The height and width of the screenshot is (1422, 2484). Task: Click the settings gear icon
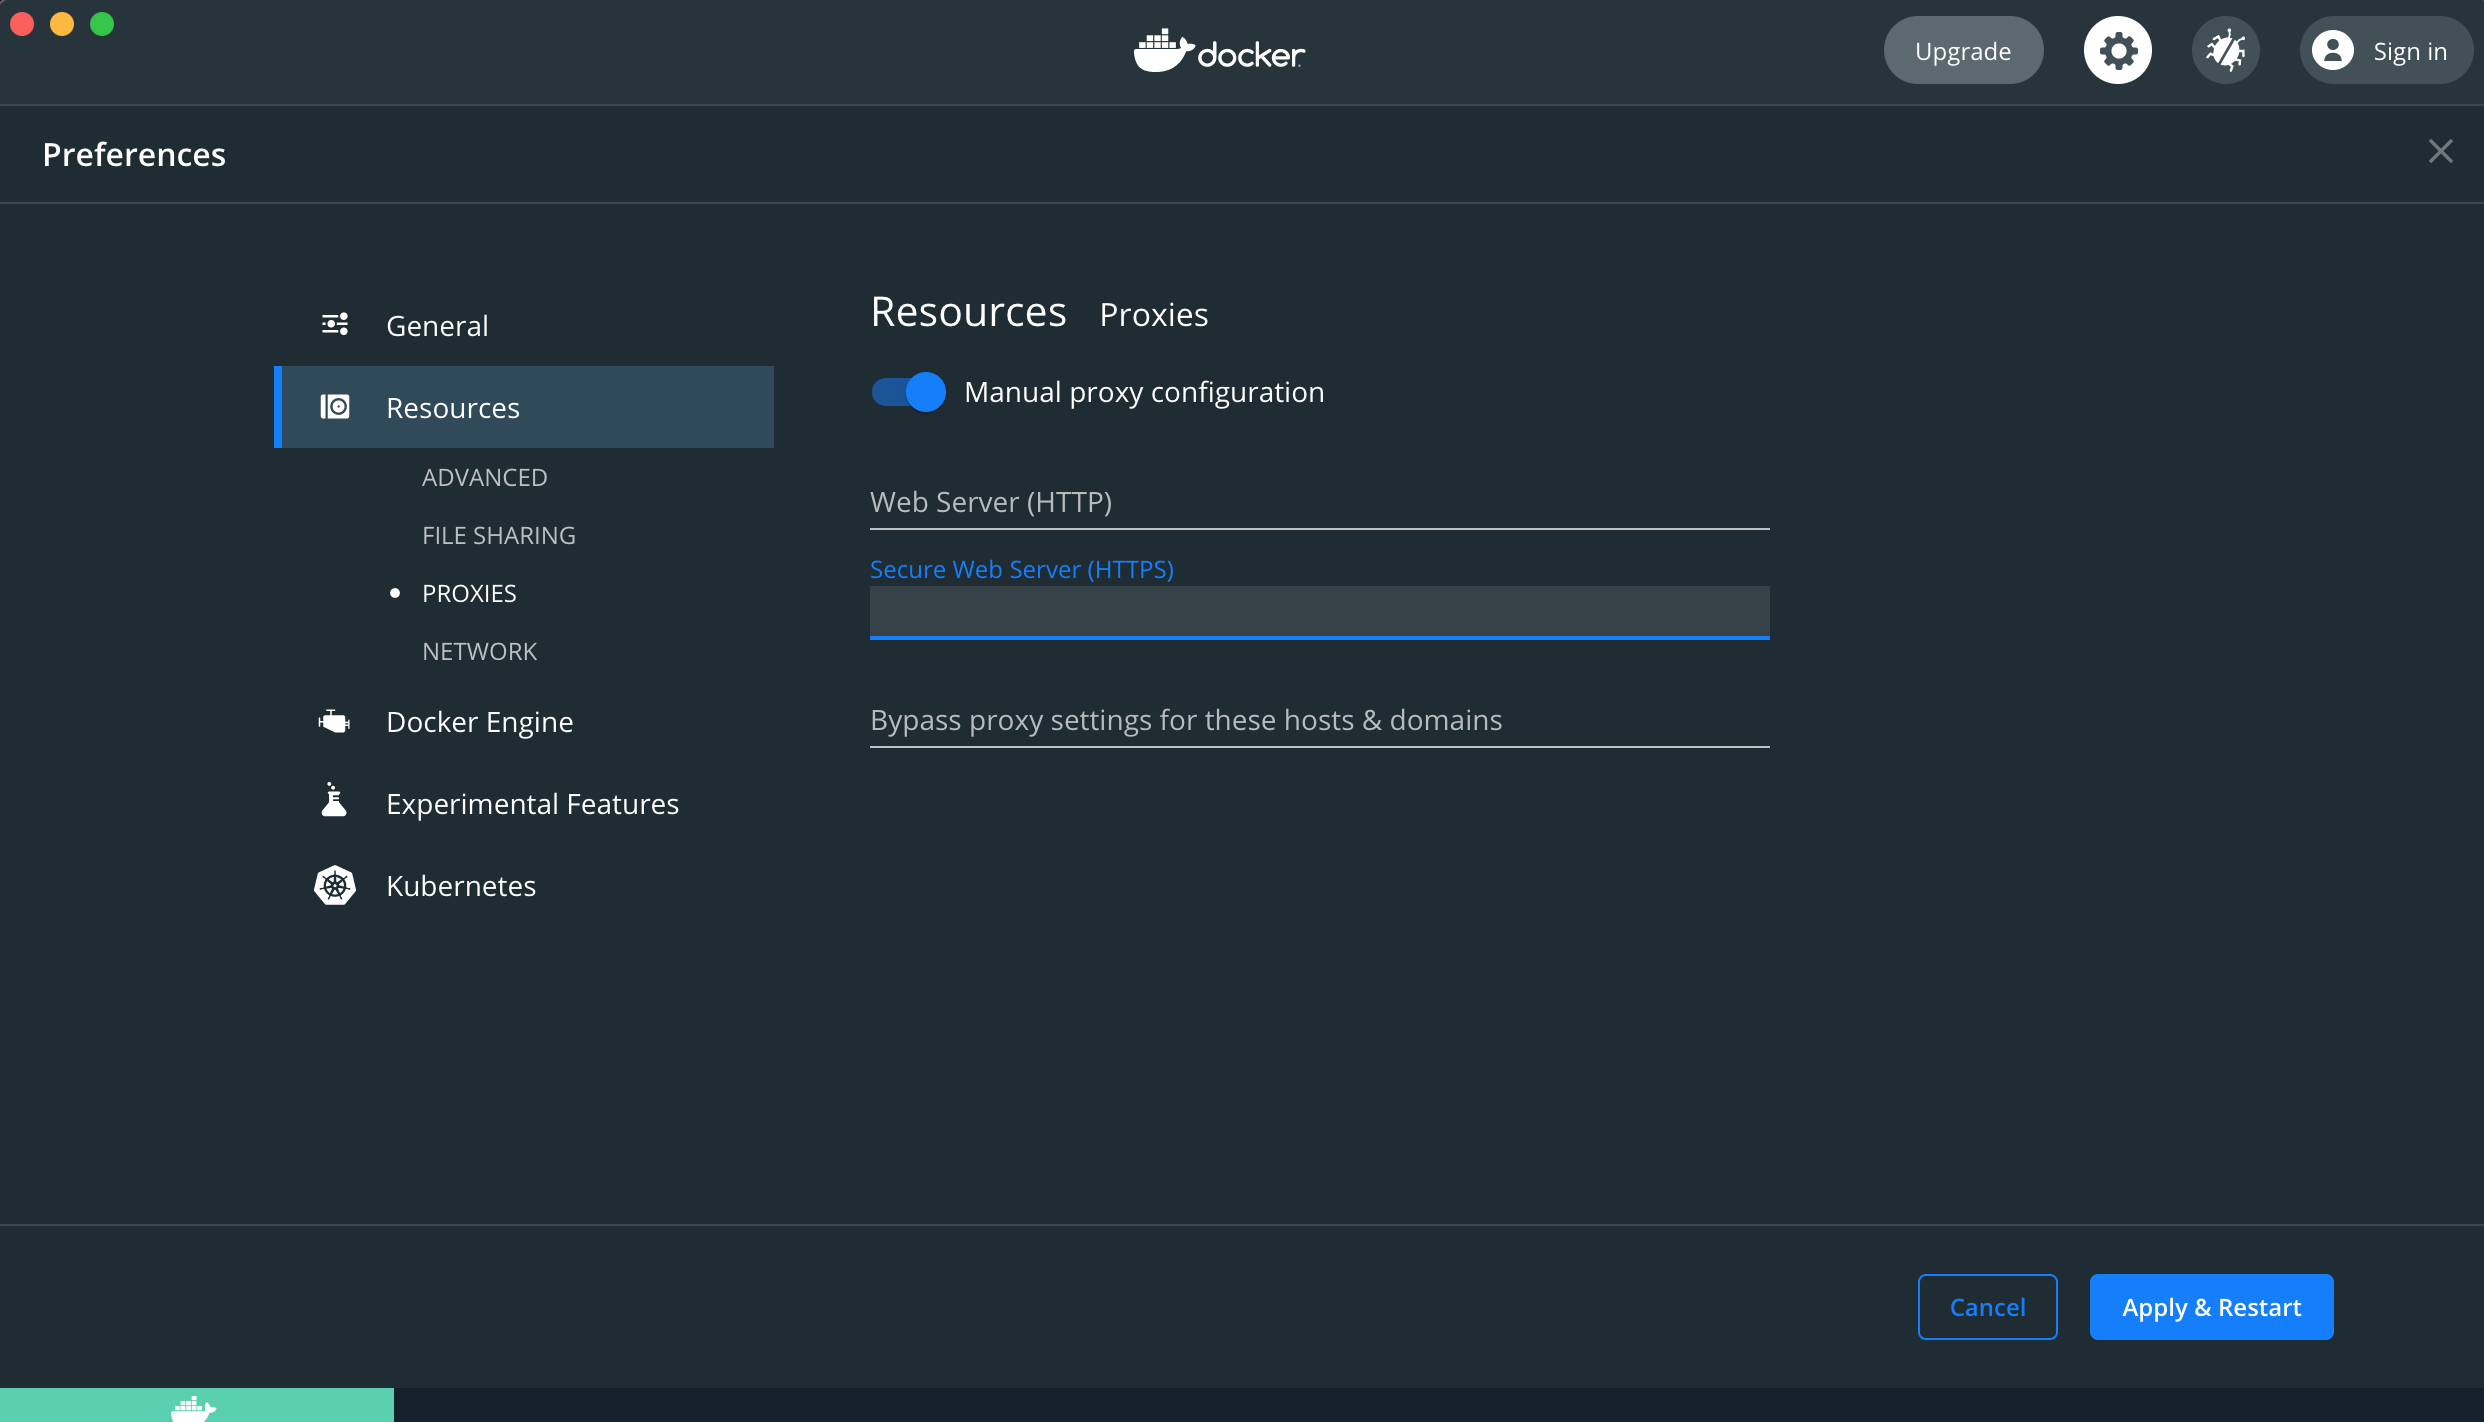pos(2117,51)
